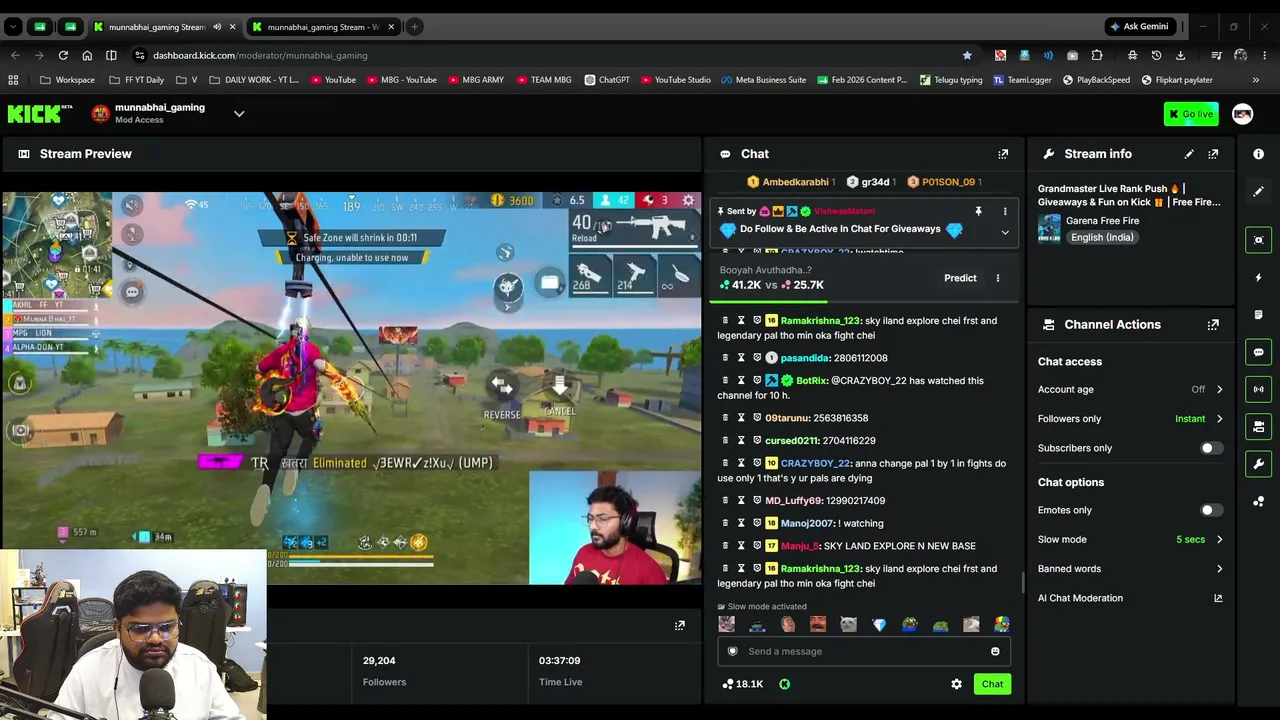Switch to the second munnabhai_gaming Stream tab

[x=323, y=27]
